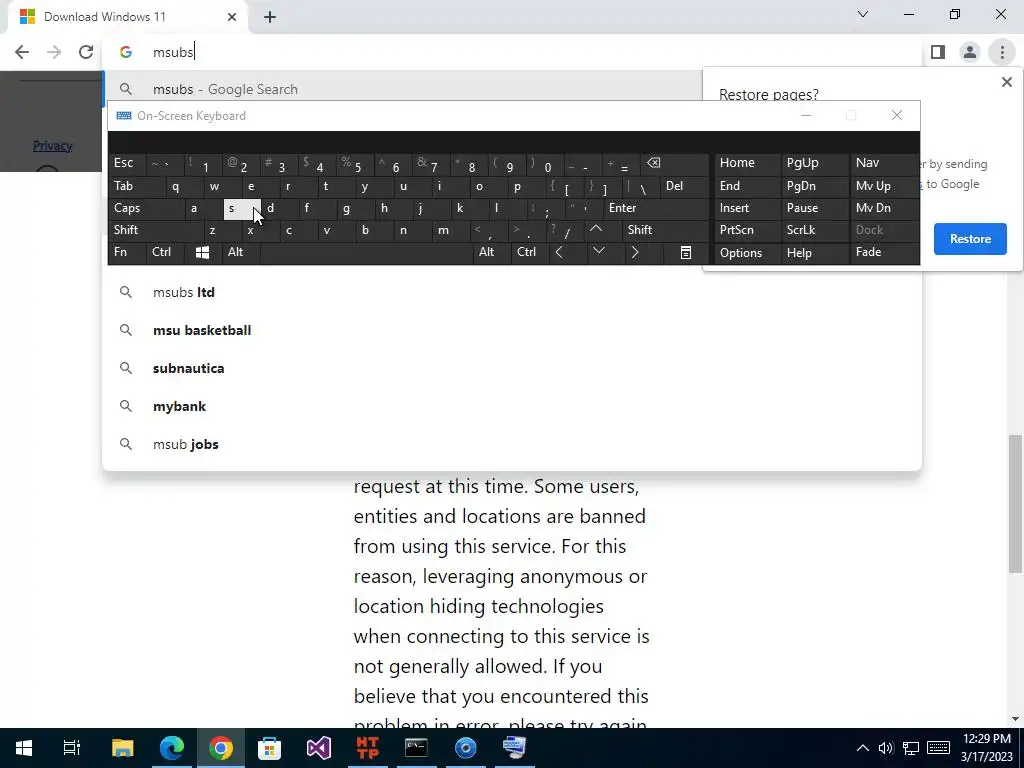This screenshot has width=1024, height=768.
Task: Click the volume speaker tray icon
Action: 886,748
